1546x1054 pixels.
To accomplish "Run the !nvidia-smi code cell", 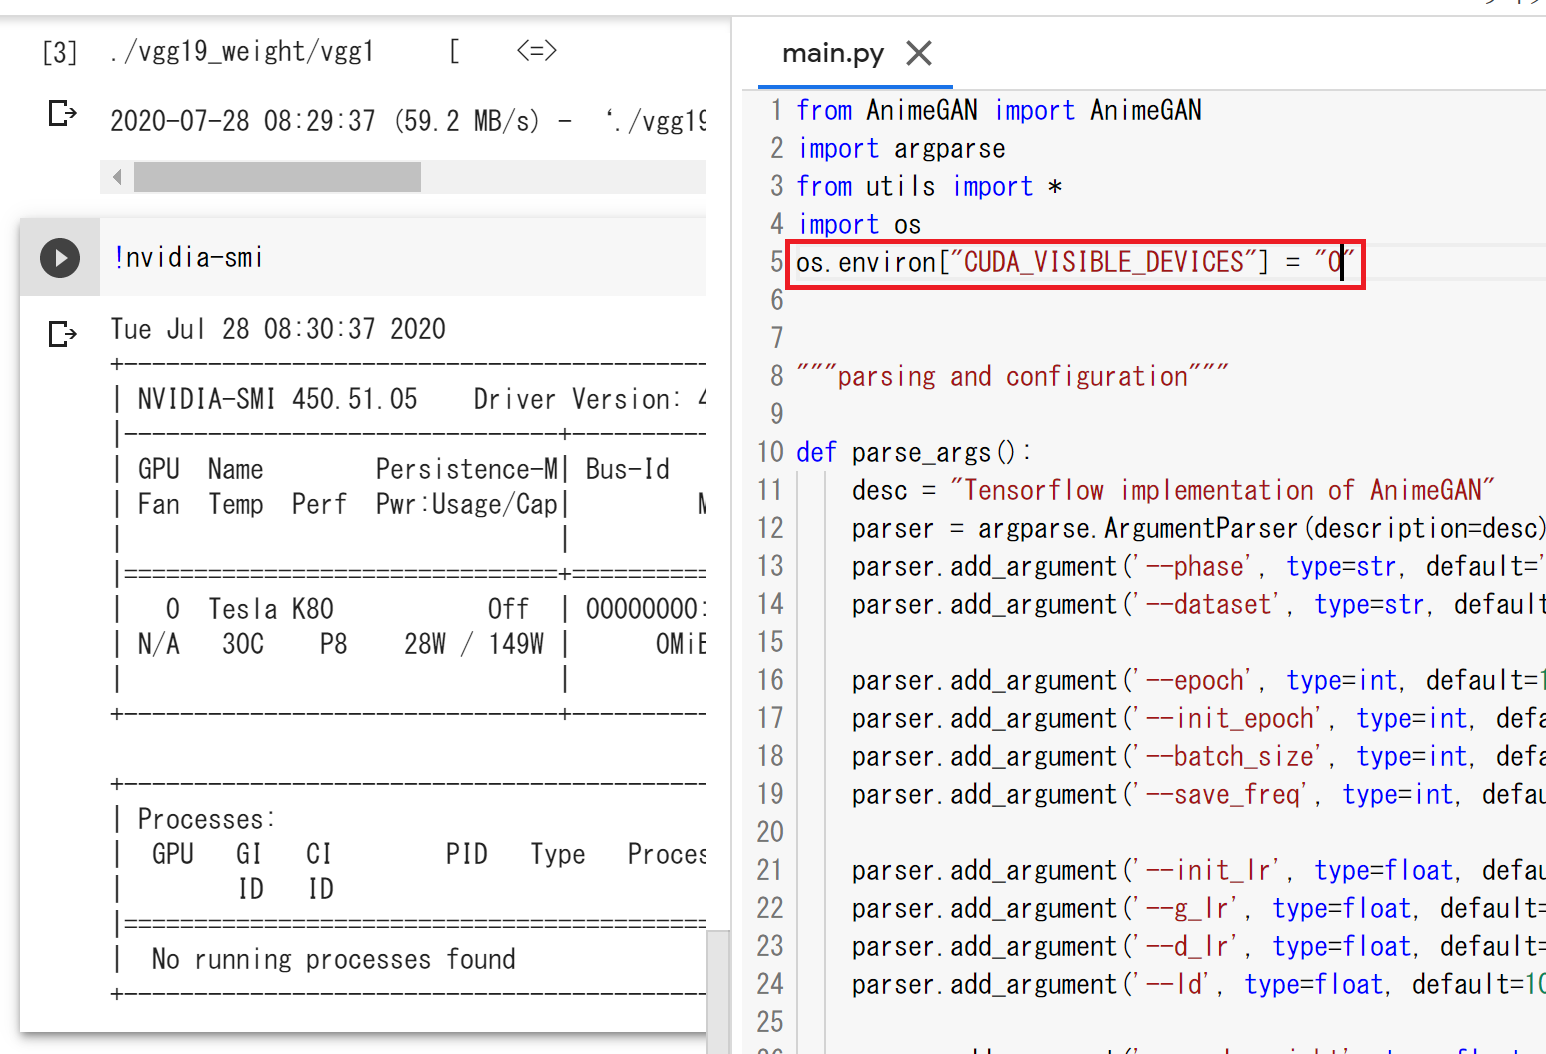I will [x=60, y=258].
